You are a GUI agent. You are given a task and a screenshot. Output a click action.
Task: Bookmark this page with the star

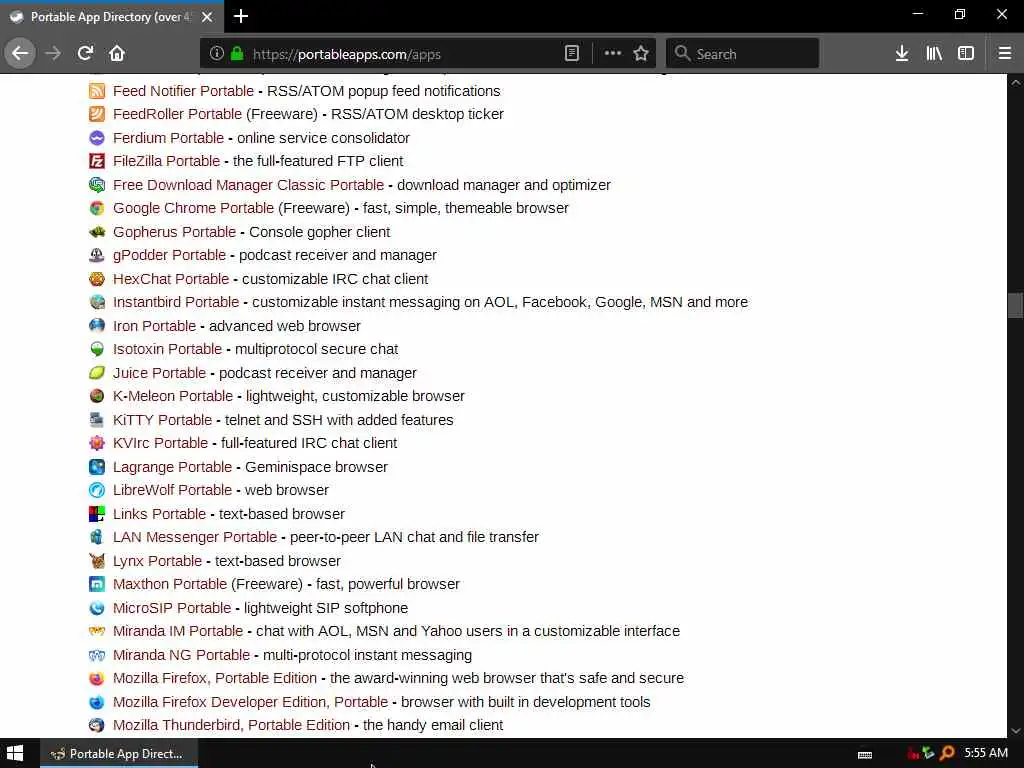(x=641, y=54)
